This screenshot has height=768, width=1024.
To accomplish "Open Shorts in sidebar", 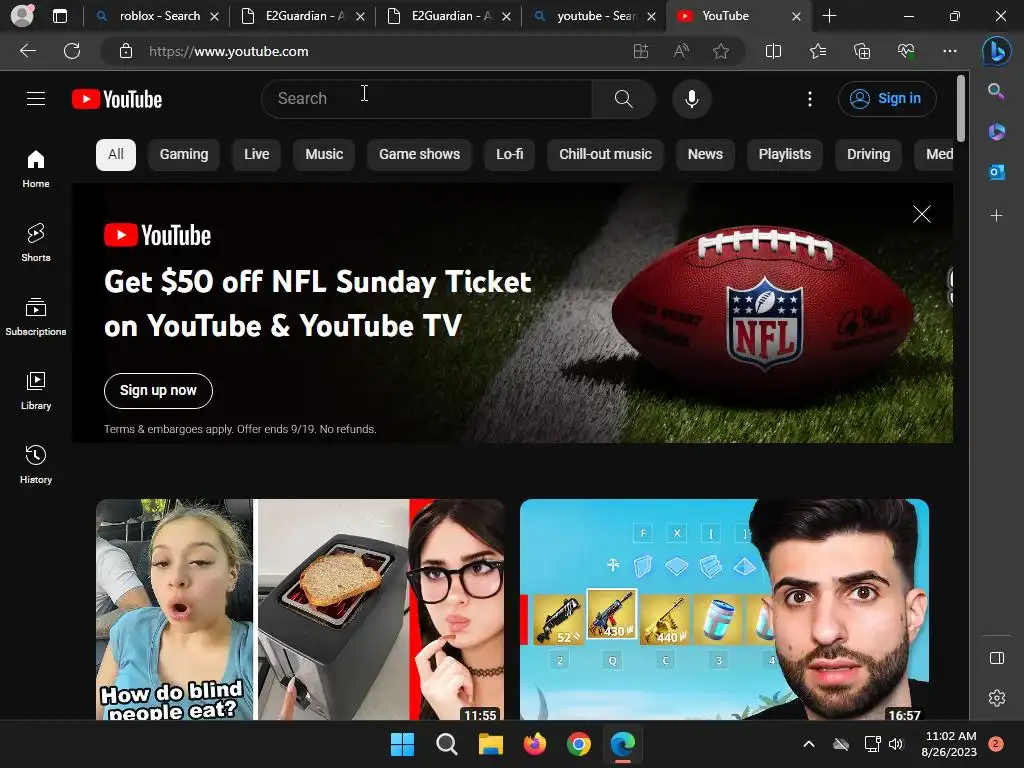I will pos(36,242).
